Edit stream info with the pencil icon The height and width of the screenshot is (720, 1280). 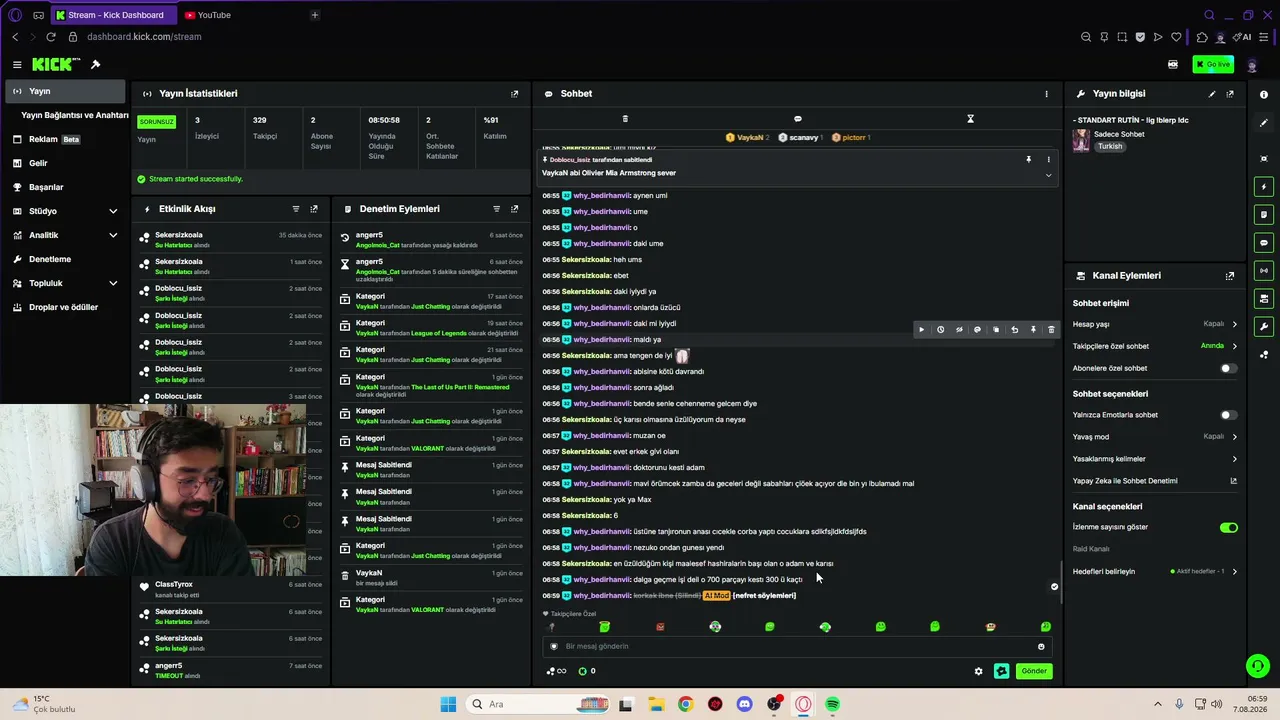click(1212, 94)
